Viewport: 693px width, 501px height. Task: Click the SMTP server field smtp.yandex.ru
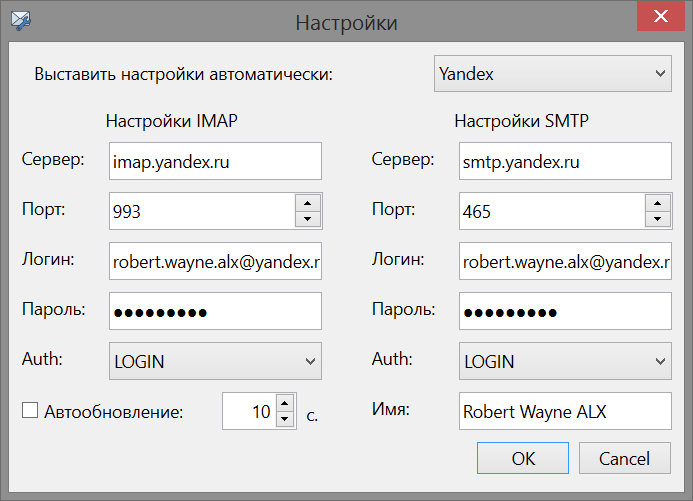(565, 161)
